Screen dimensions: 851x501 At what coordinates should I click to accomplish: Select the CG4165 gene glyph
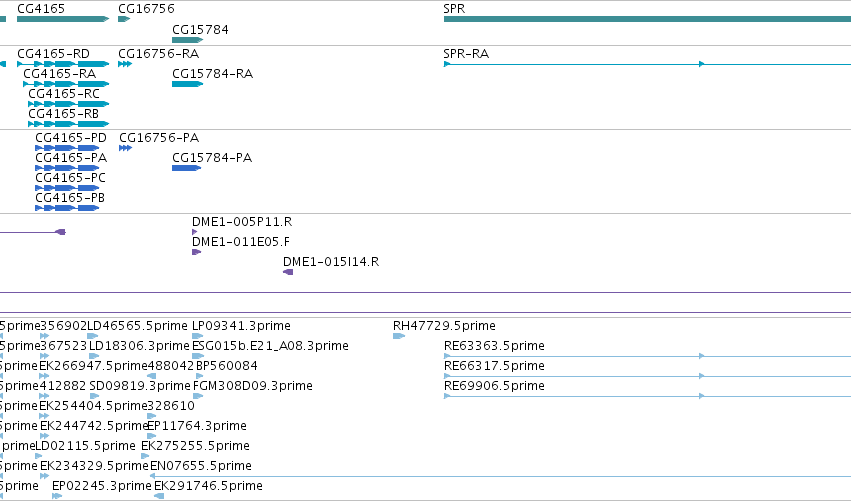pos(63,19)
